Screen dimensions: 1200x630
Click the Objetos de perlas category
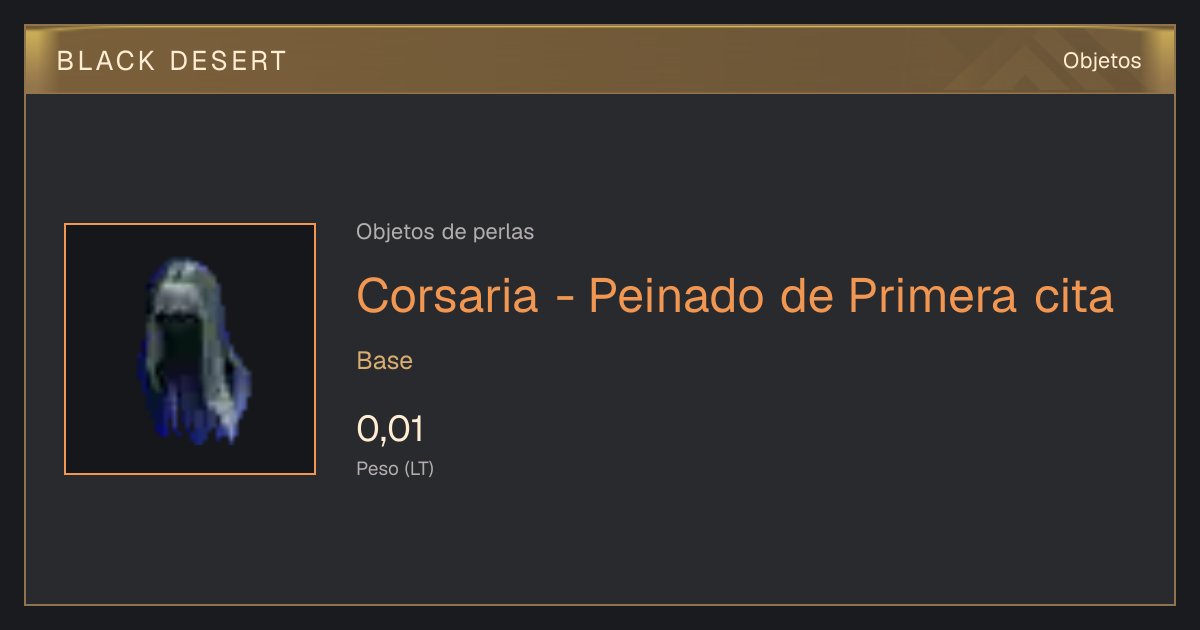[445, 232]
